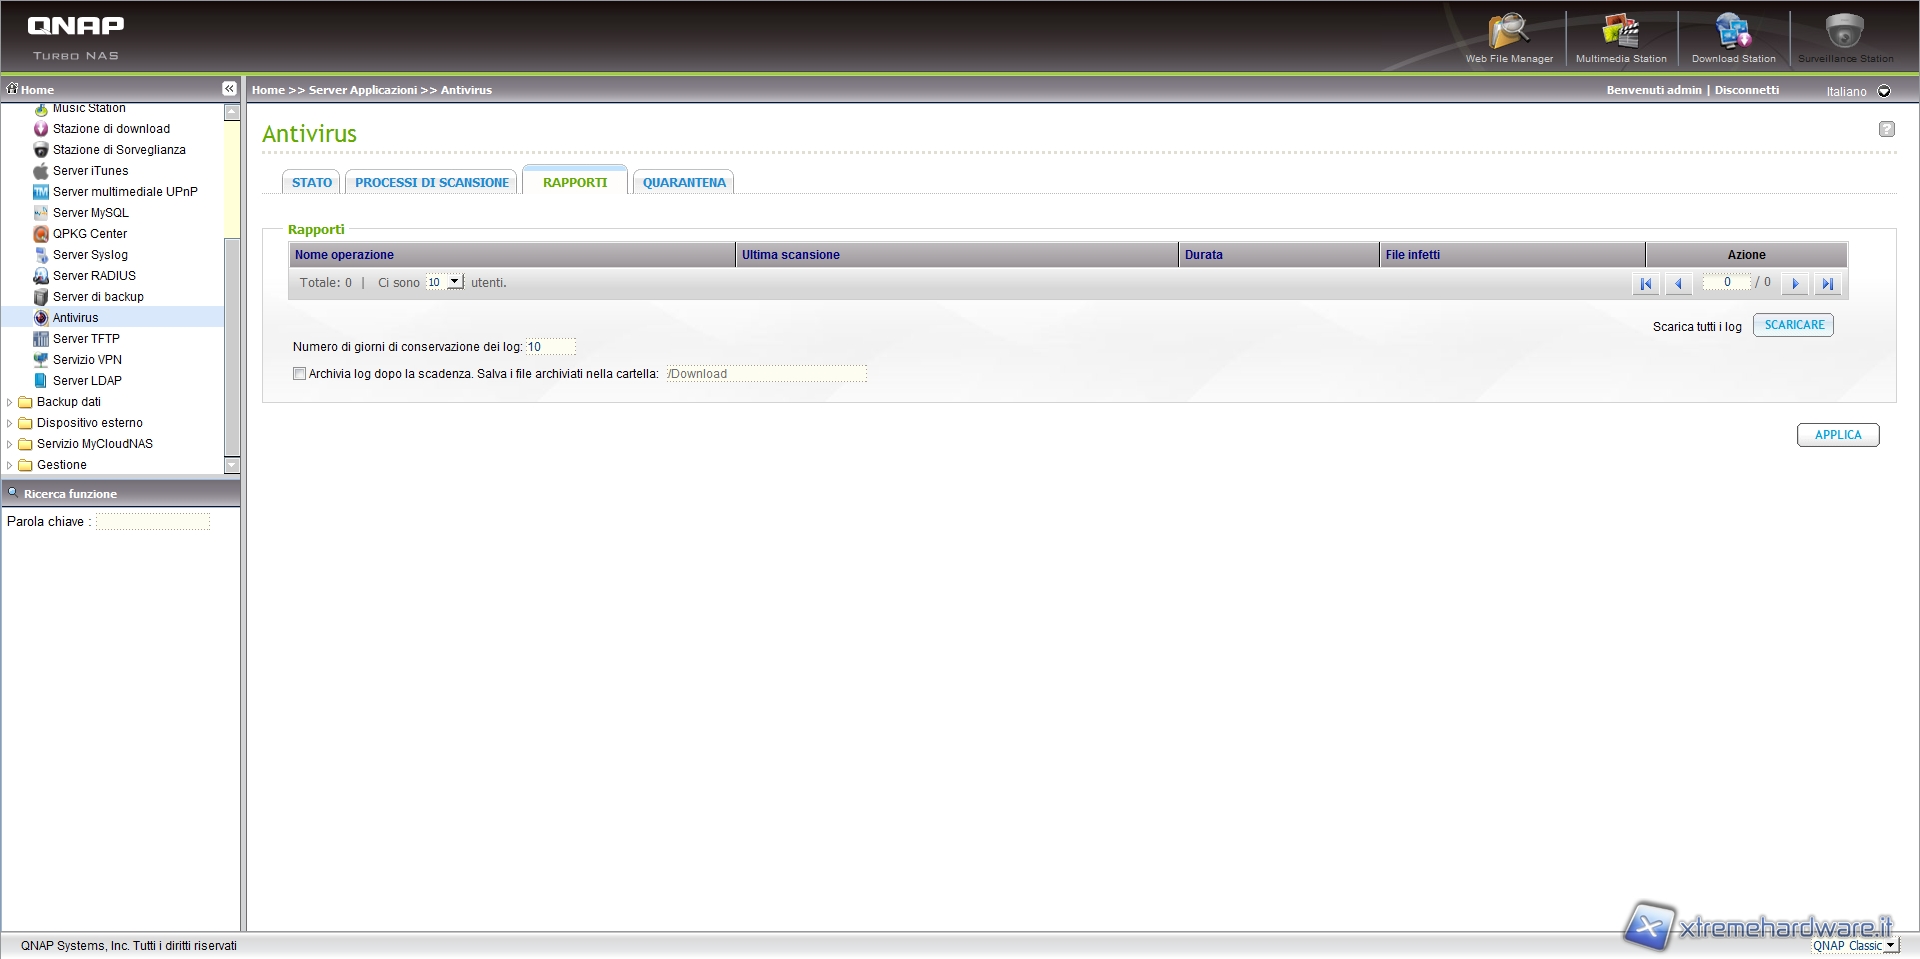The image size is (1920, 959).
Task: Launch Multimedia Station from the top bar
Action: point(1620,35)
